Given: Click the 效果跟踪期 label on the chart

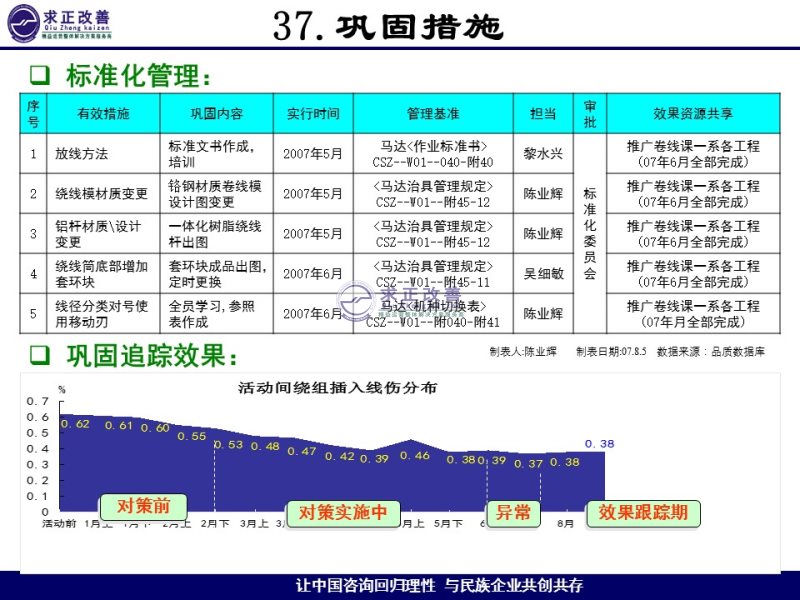Looking at the screenshot, I should [x=643, y=513].
